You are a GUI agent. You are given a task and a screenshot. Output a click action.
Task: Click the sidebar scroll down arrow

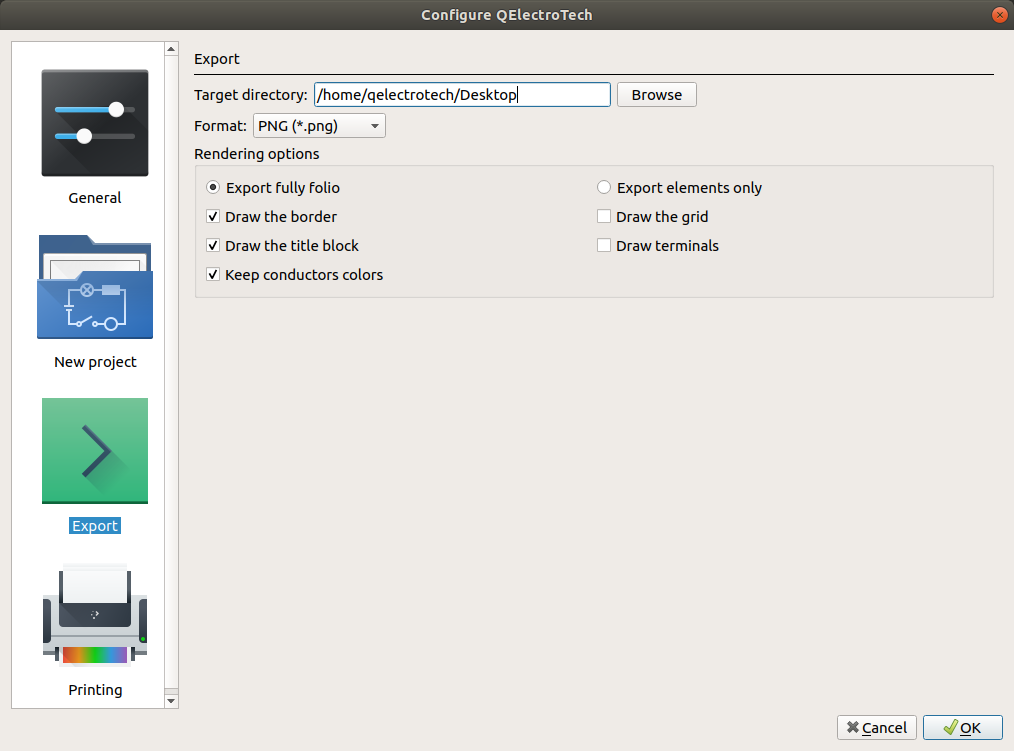click(x=171, y=701)
